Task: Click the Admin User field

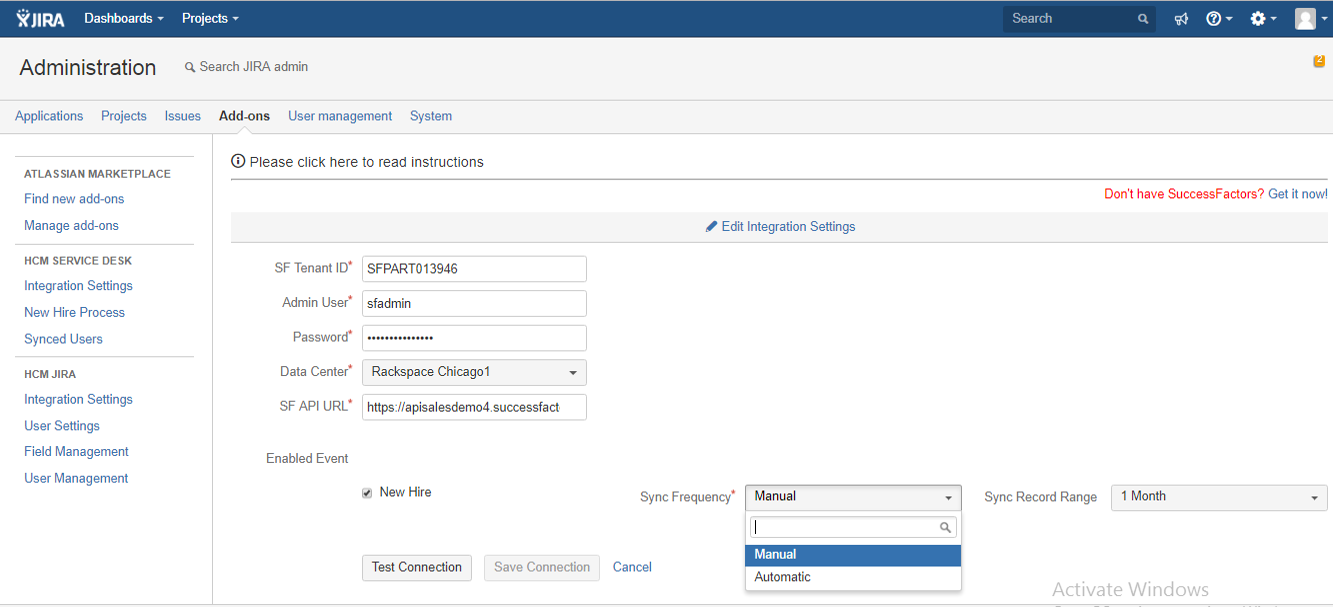Action: pos(474,303)
